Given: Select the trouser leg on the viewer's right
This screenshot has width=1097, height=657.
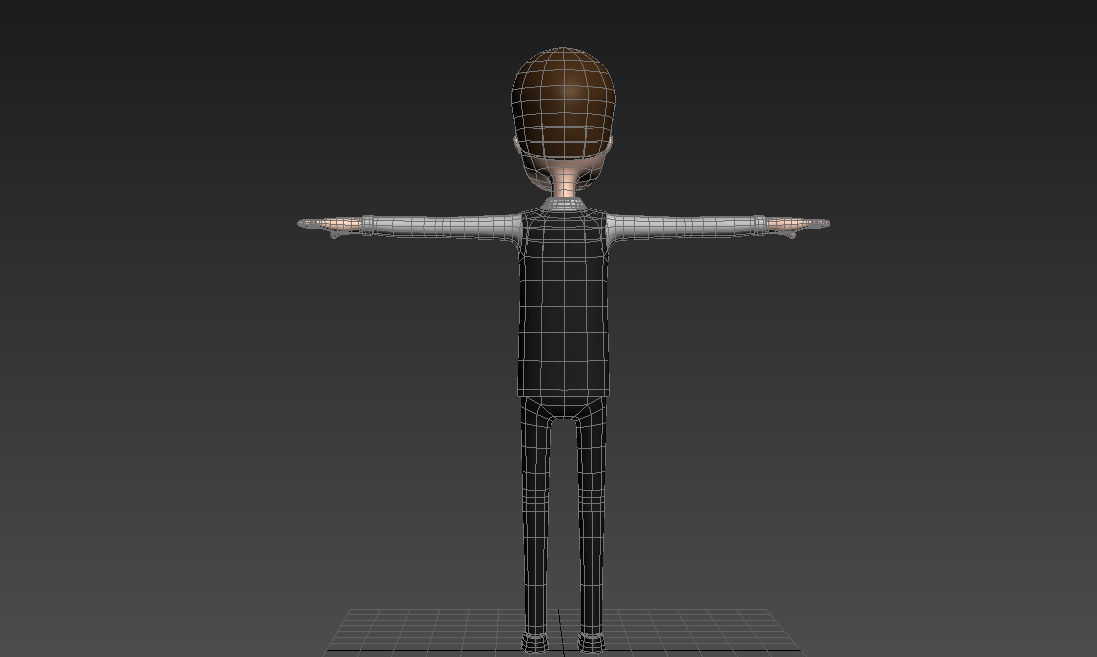Looking at the screenshot, I should pos(590,518).
